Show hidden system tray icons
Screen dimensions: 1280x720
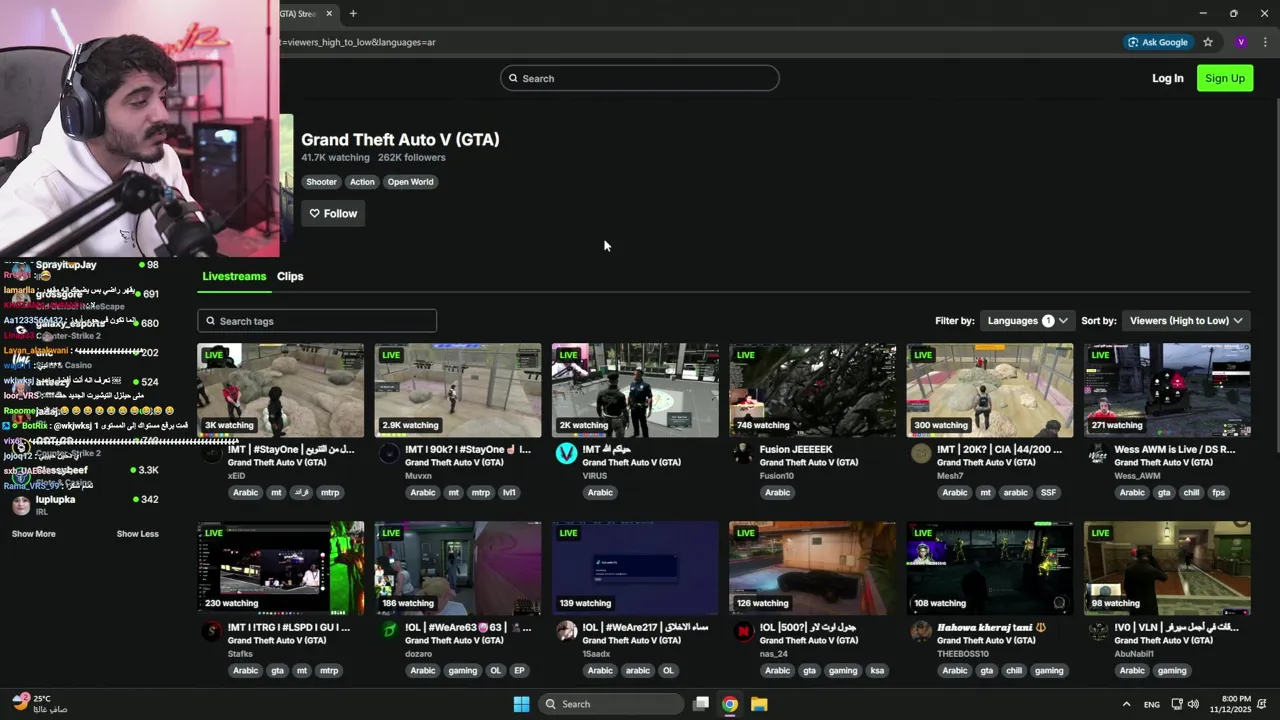coord(1126,704)
